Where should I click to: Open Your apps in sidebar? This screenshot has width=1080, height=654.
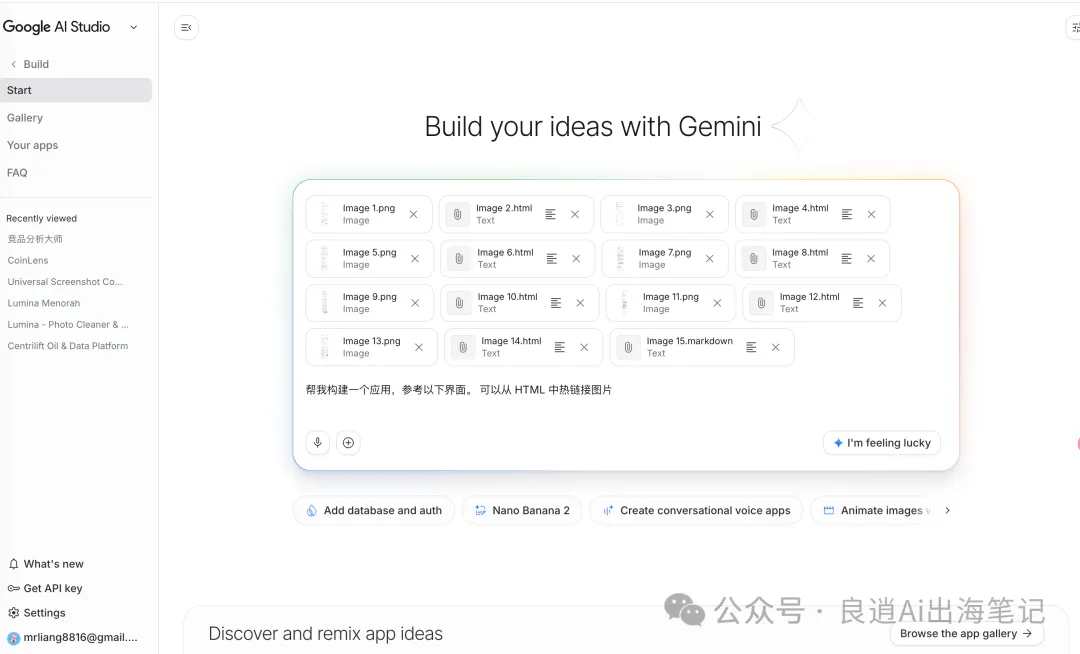click(33, 145)
